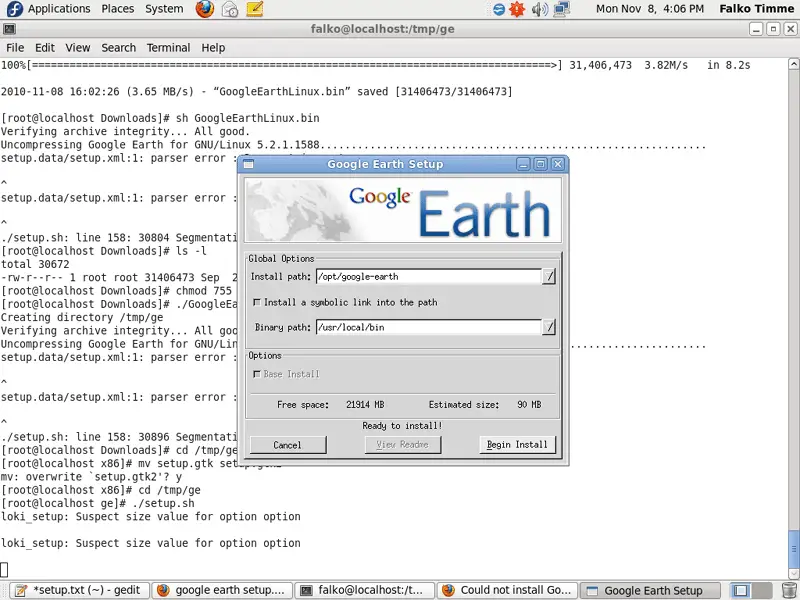Click the terminal scrollbar down arrow
This screenshot has height=600, width=800.
[x=794, y=574]
